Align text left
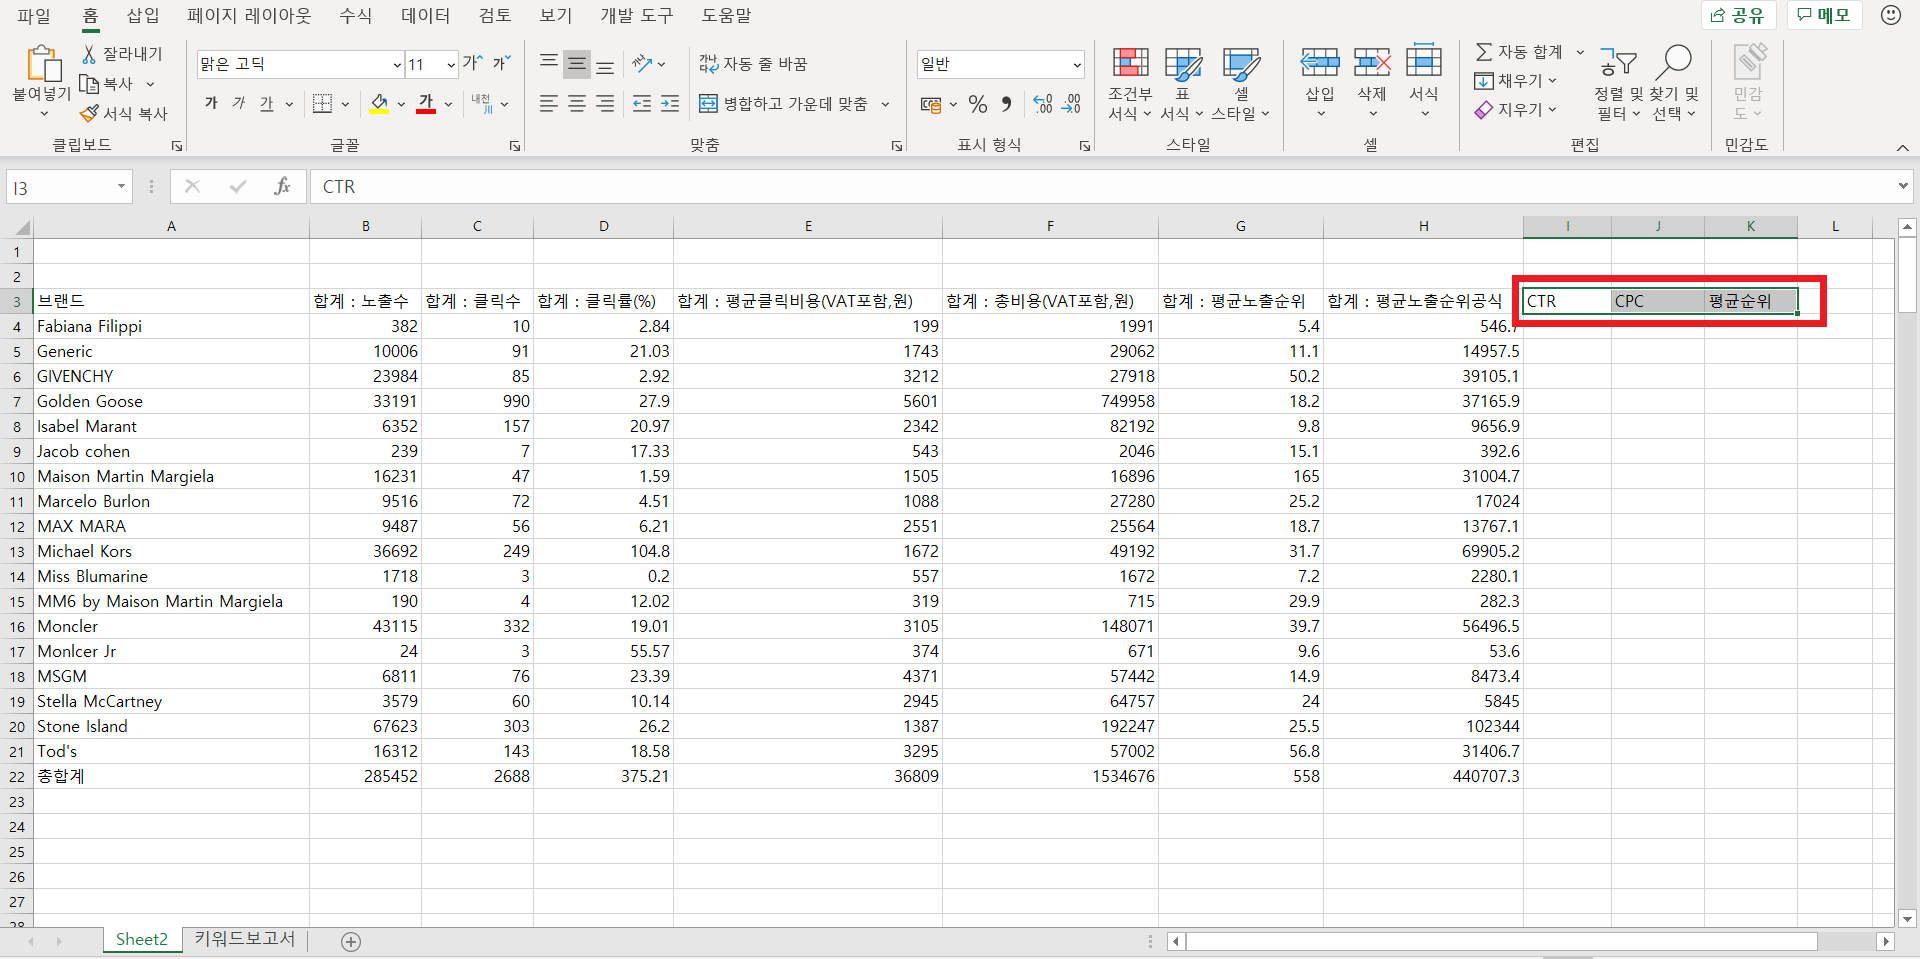Screen dimensions: 1920x959 549,103
